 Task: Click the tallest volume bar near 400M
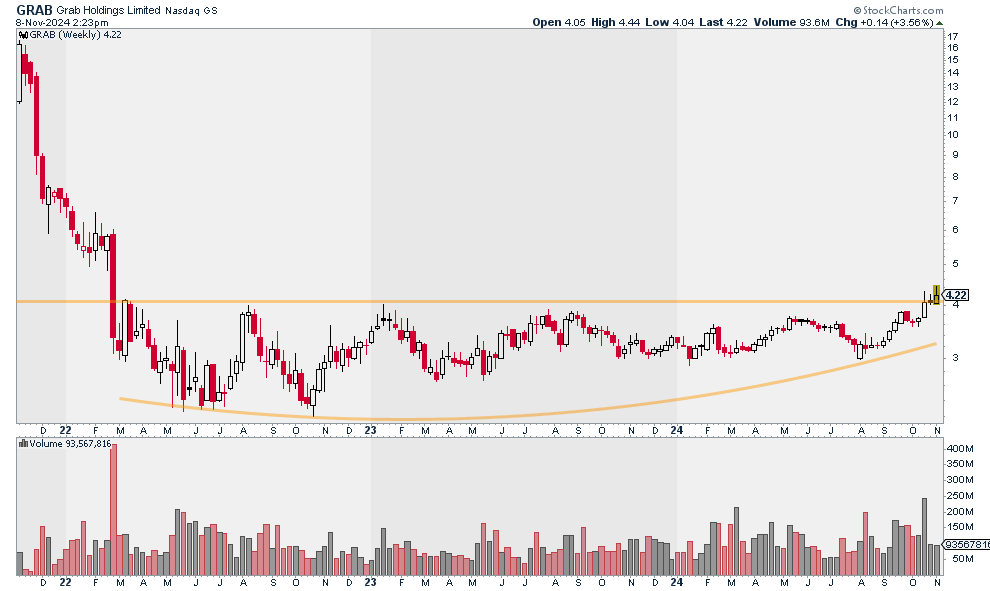[x=114, y=510]
